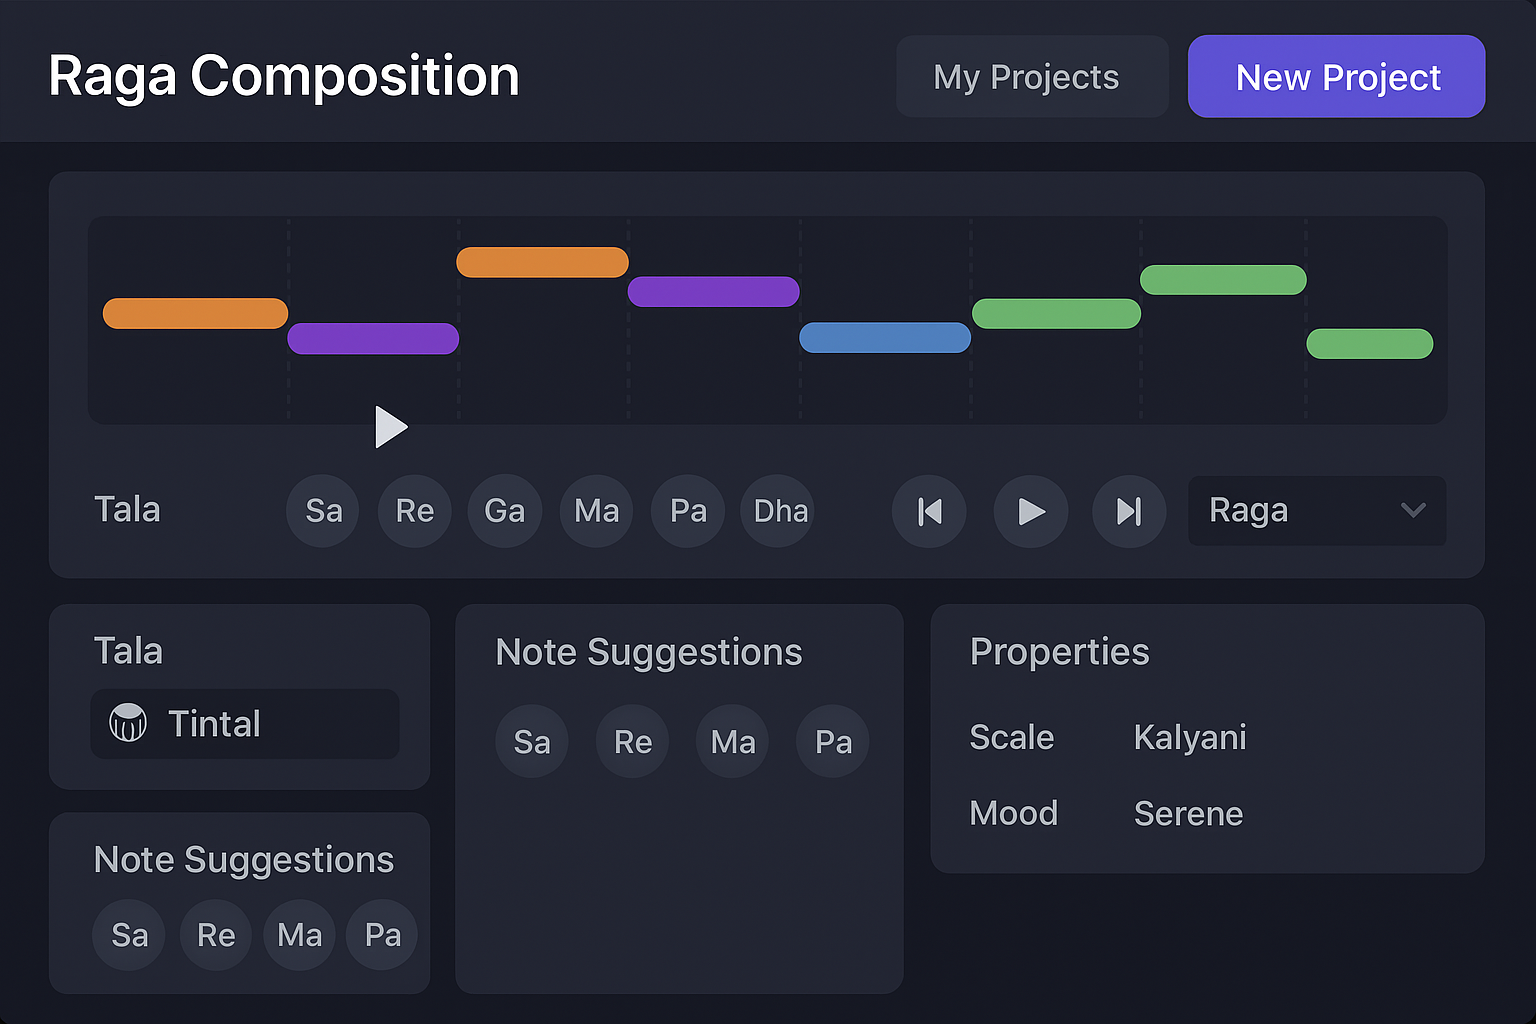Play the composition from transport controls
This screenshot has height=1024, width=1536.
(x=1030, y=511)
